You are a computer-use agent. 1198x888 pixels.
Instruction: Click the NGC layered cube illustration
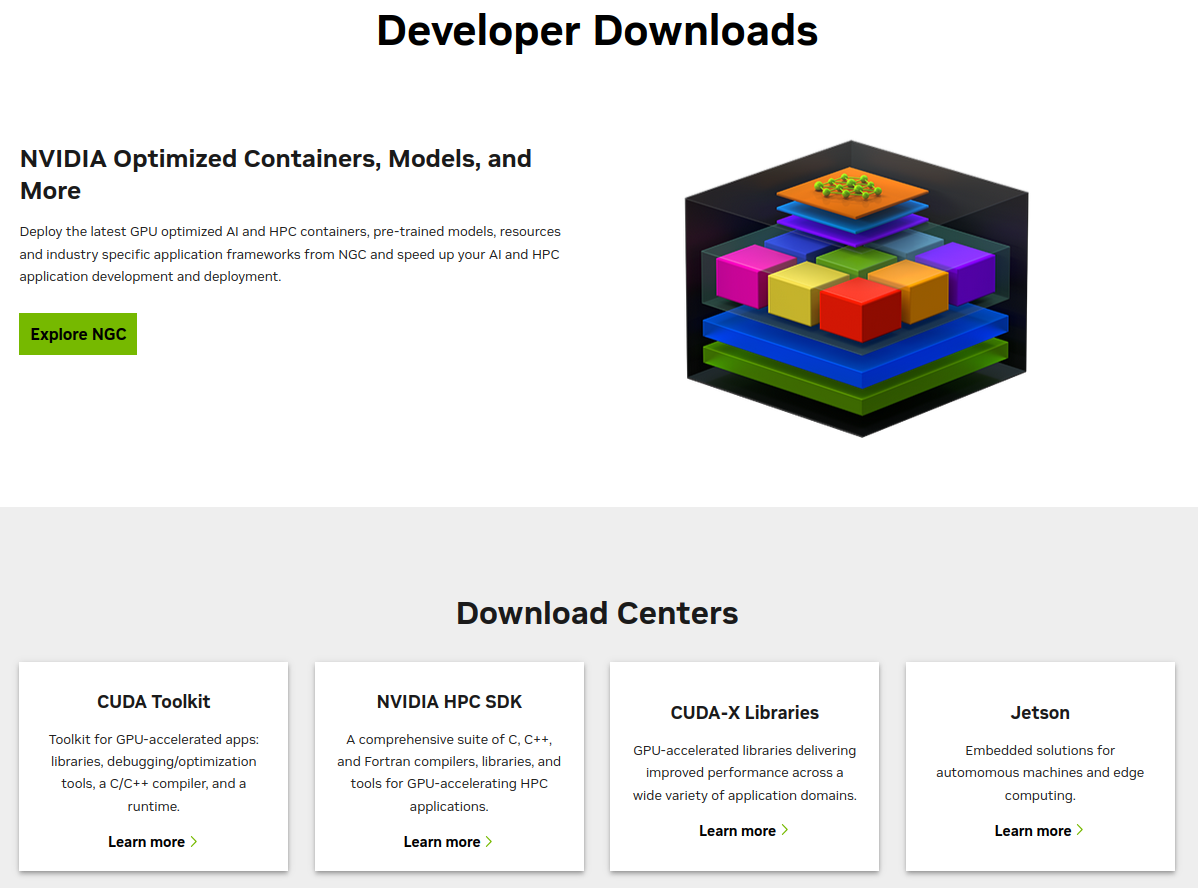856,290
